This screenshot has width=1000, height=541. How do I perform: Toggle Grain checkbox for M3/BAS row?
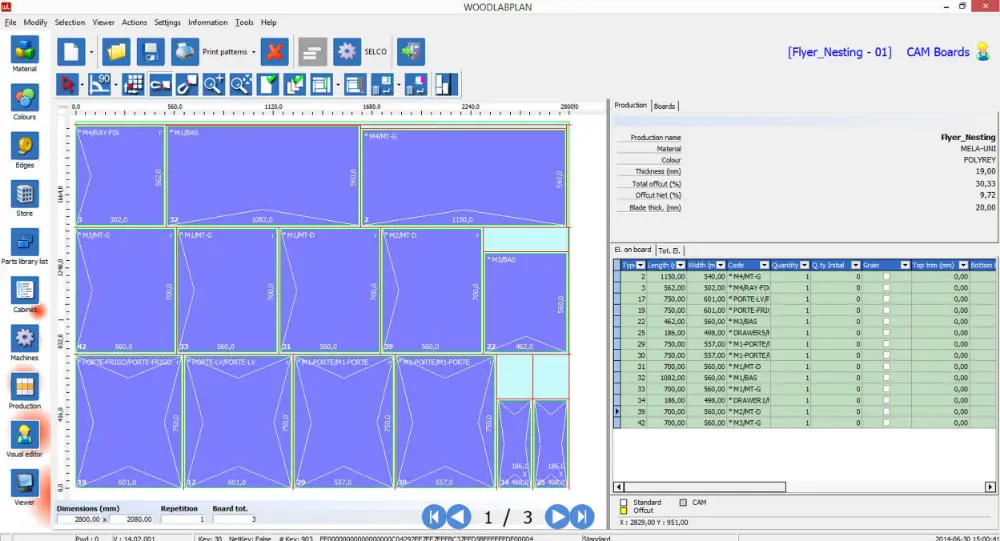pos(885,321)
